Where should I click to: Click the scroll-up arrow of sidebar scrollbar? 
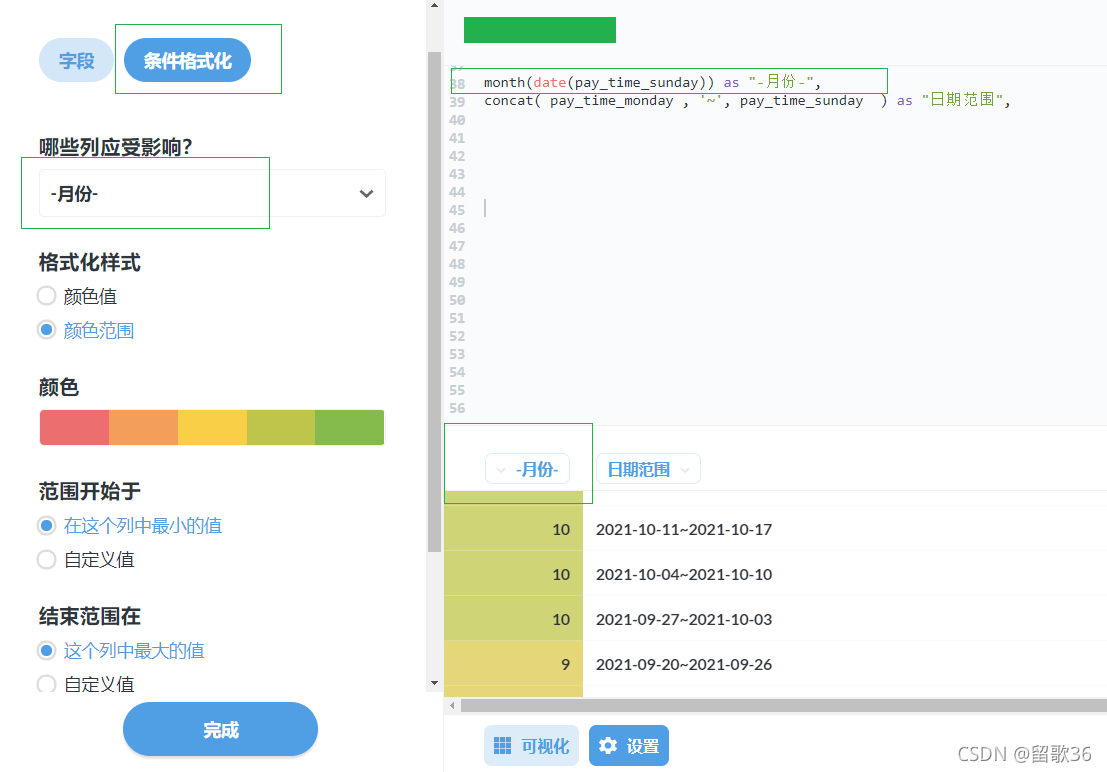click(434, 6)
